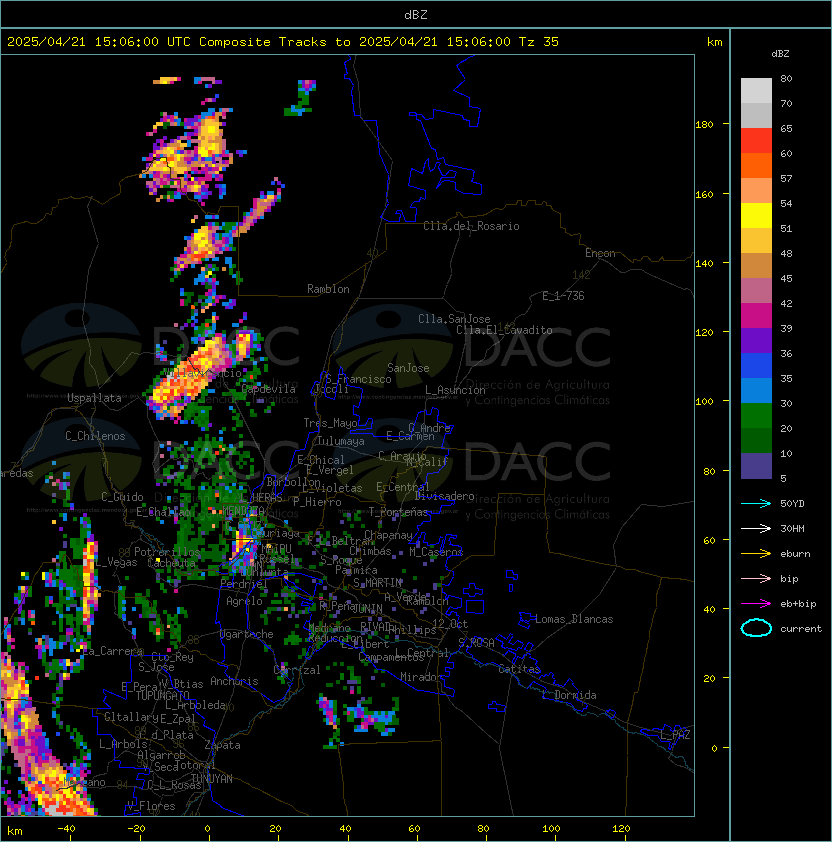This screenshot has height=842, width=832.
Task: Click the 'TUNUYAN' map label
Action: [x=212, y=779]
